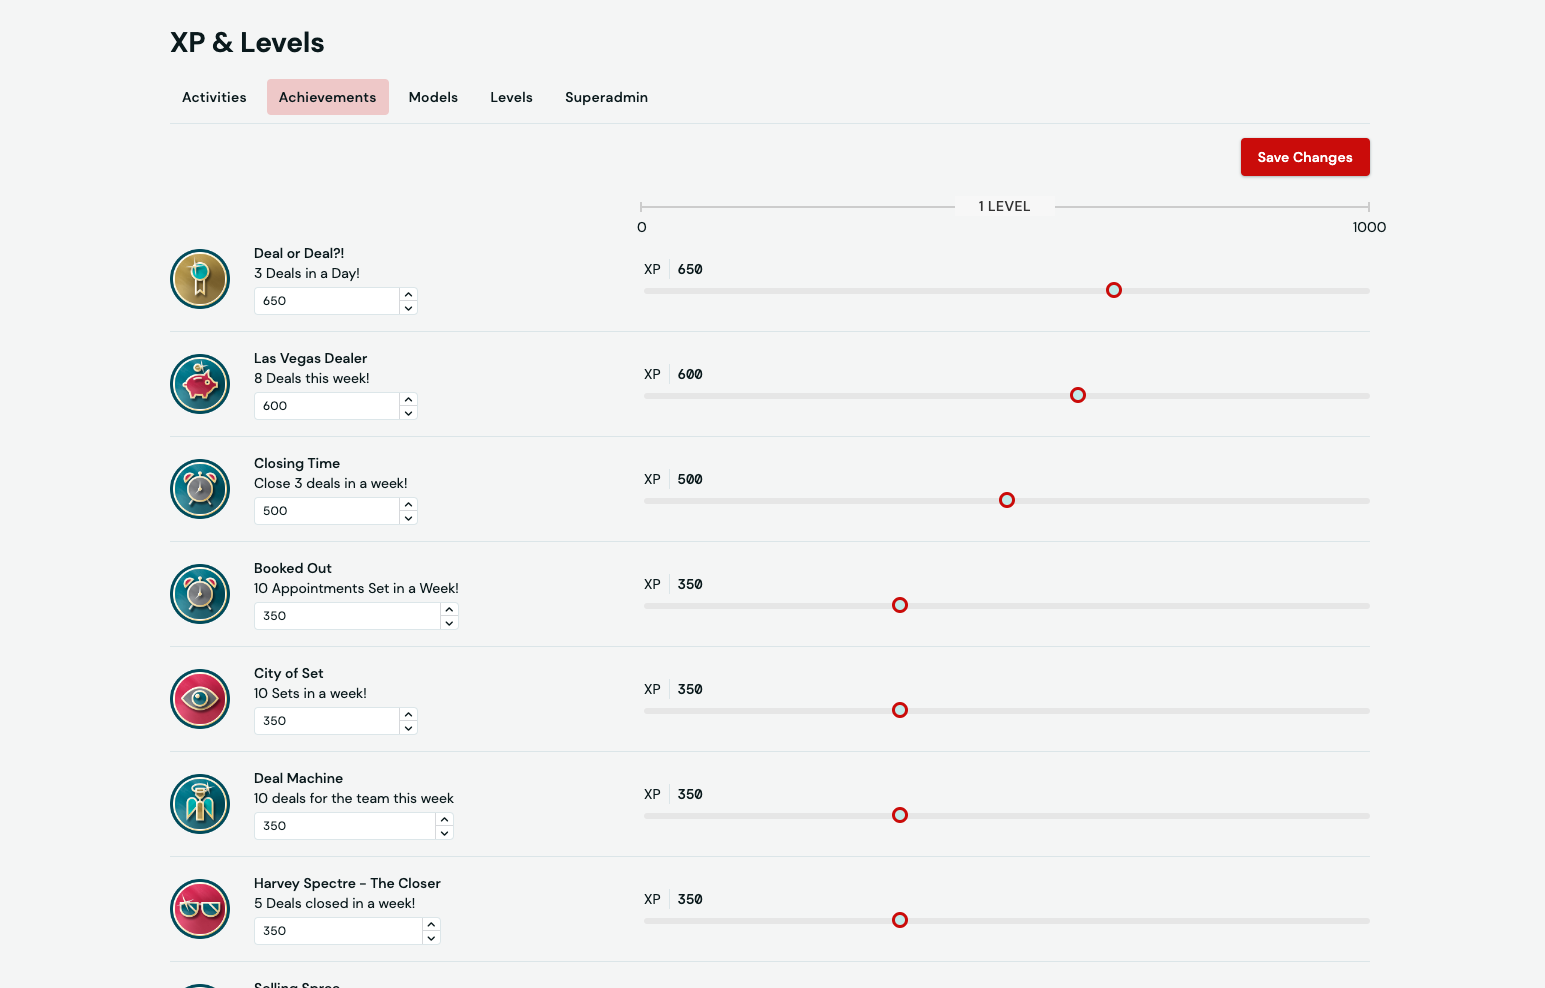The image size is (1545, 988).
Task: Decrease Las Vegas Dealer XP with down arrow
Action: point(408,413)
